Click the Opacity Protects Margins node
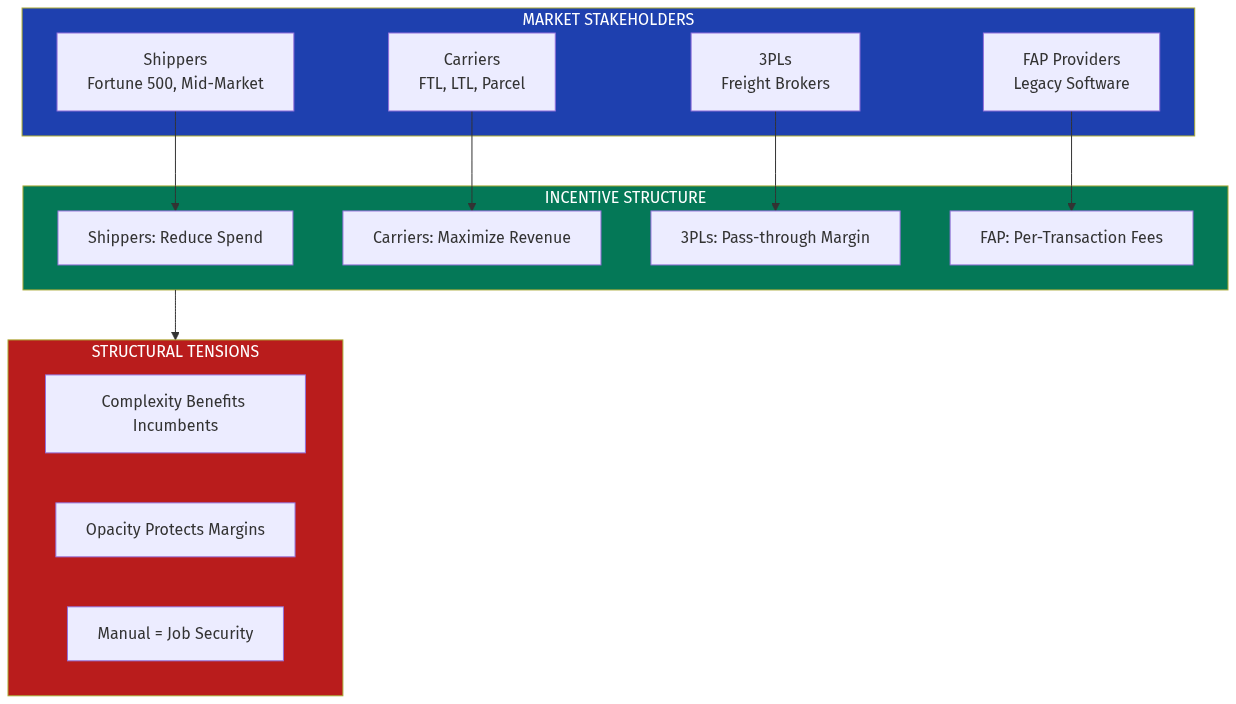The height and width of the screenshot is (704, 1236). pyautogui.click(x=175, y=529)
